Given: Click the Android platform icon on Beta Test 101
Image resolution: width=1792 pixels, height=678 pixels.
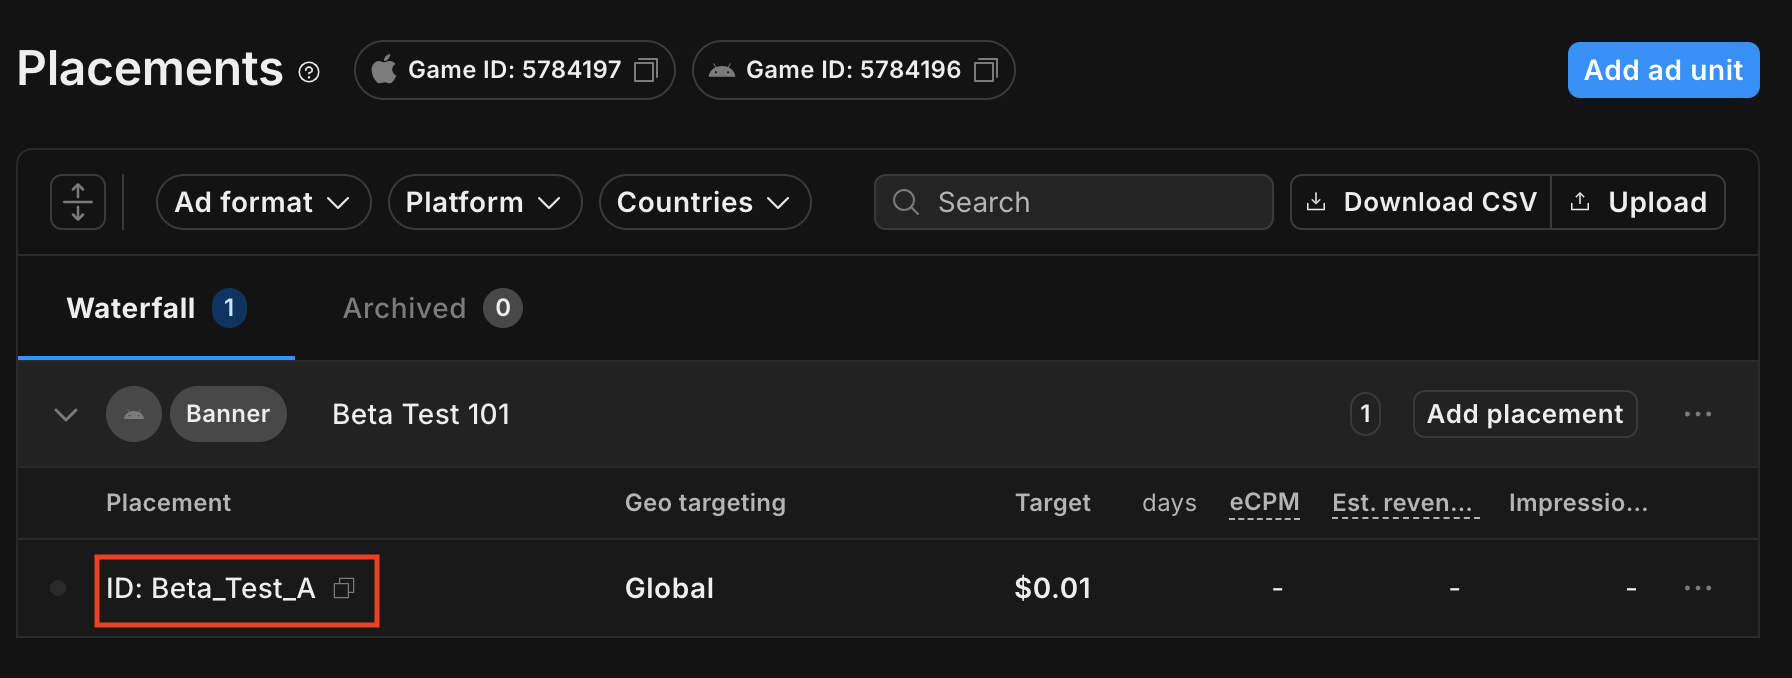Looking at the screenshot, I should point(134,414).
